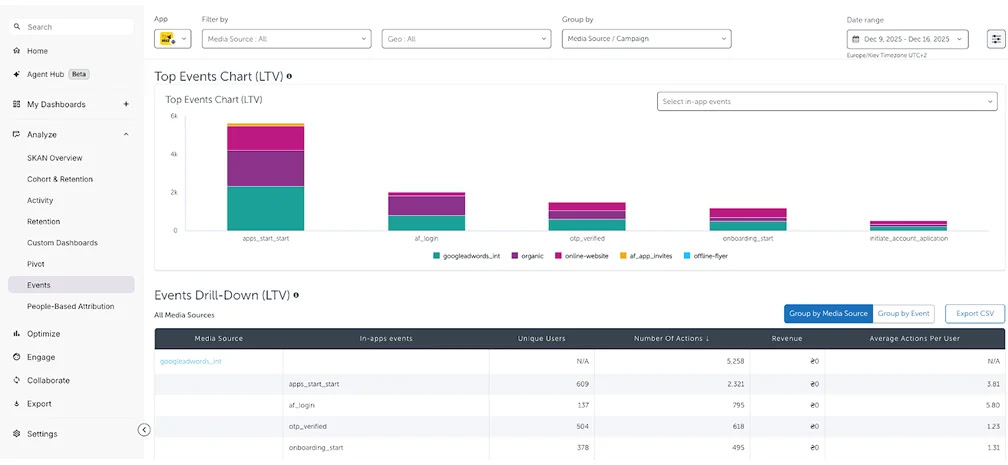Click the Home icon in sidebar
The height and width of the screenshot is (465, 1008).
click(17, 51)
